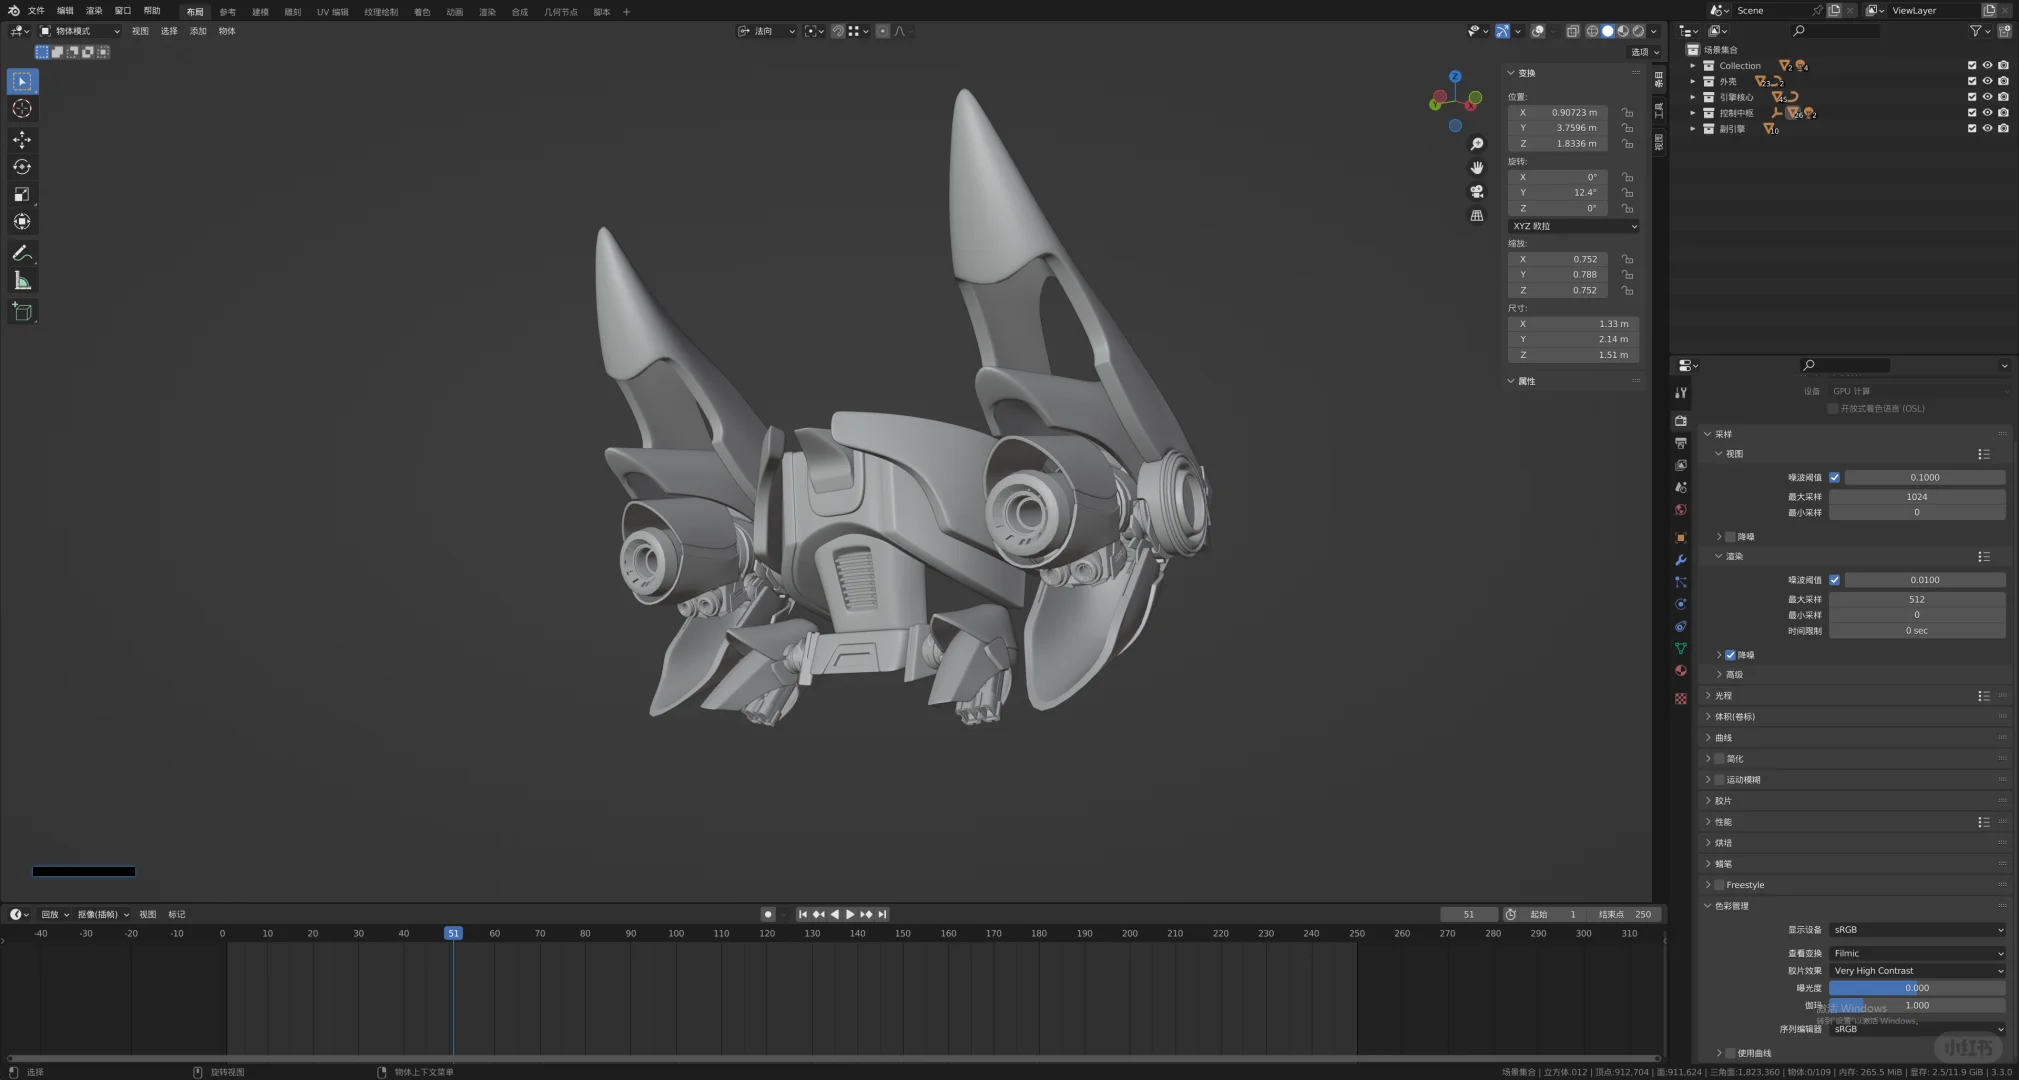The width and height of the screenshot is (2019, 1080).
Task: Select the Measure ruler tool
Action: (22, 281)
